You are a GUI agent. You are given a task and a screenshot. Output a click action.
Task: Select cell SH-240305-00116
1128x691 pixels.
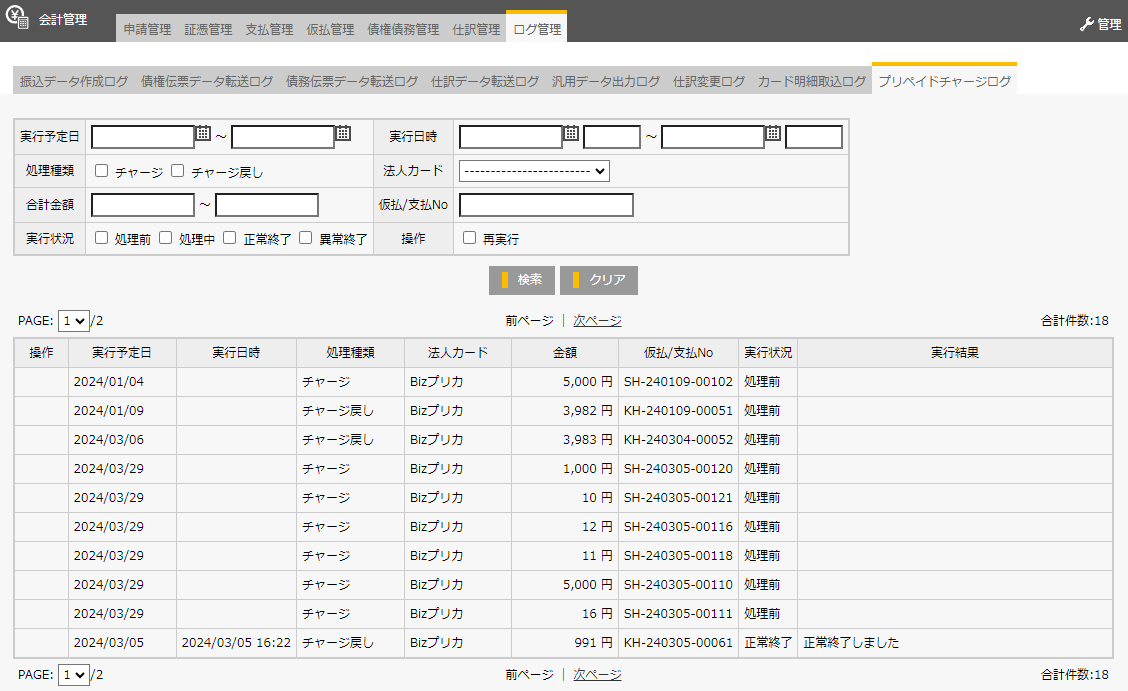point(678,526)
